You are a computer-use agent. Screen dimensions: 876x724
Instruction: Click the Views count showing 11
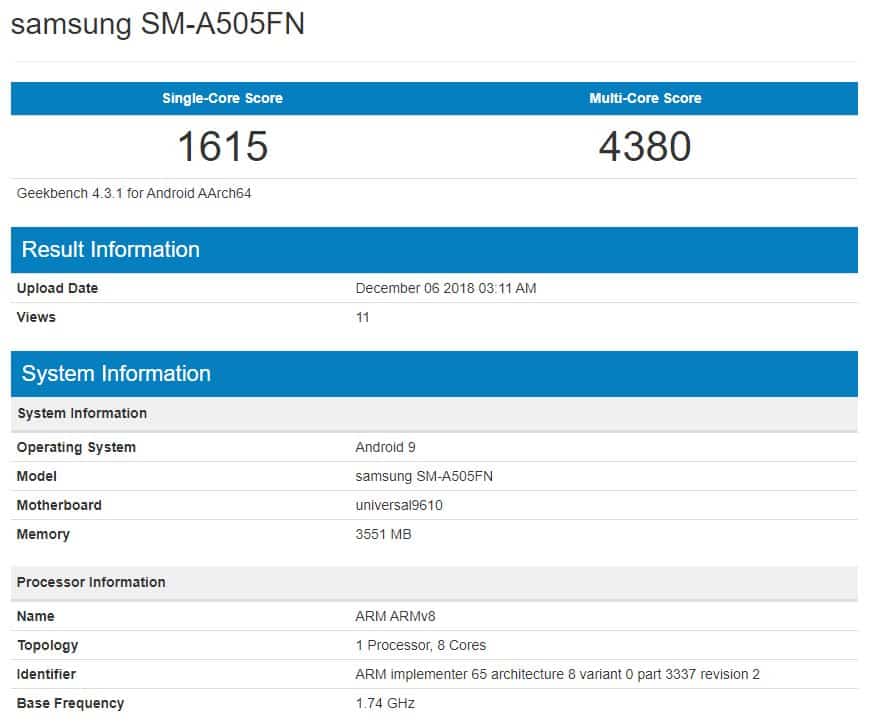(x=362, y=317)
